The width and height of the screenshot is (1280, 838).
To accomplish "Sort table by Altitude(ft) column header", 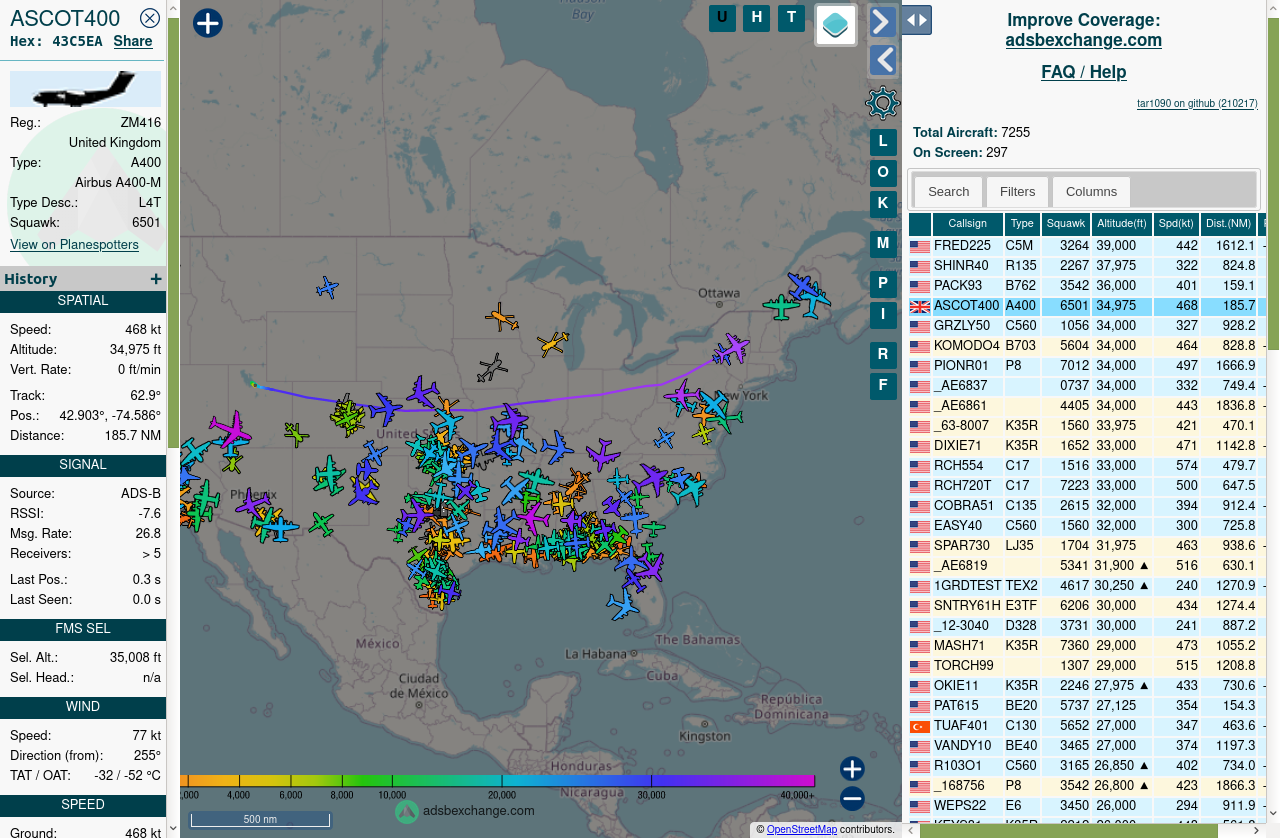I will pyautogui.click(x=1121, y=223).
